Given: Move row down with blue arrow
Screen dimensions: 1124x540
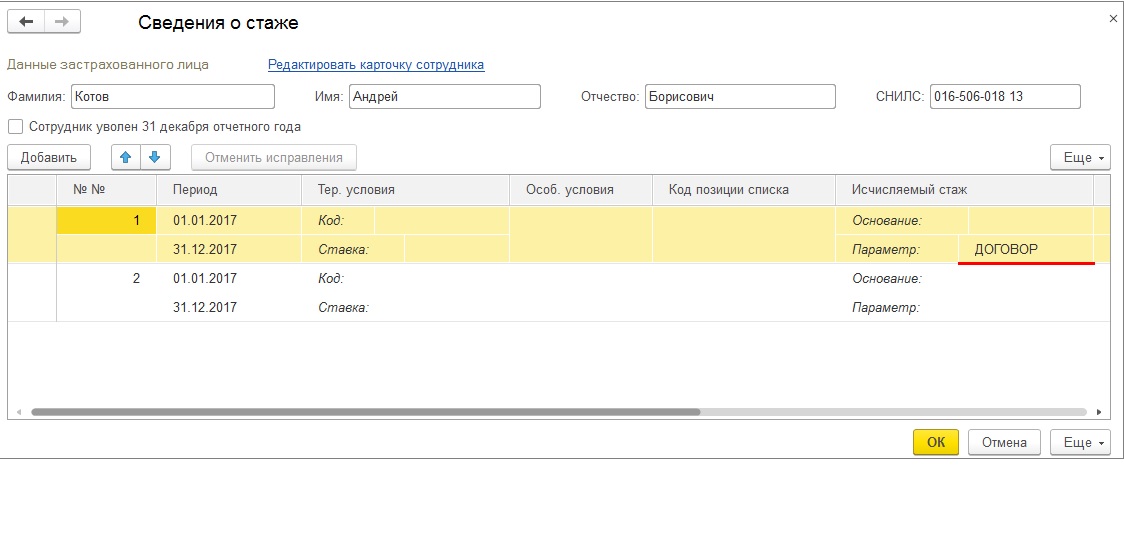Looking at the screenshot, I should pyautogui.click(x=155, y=157).
